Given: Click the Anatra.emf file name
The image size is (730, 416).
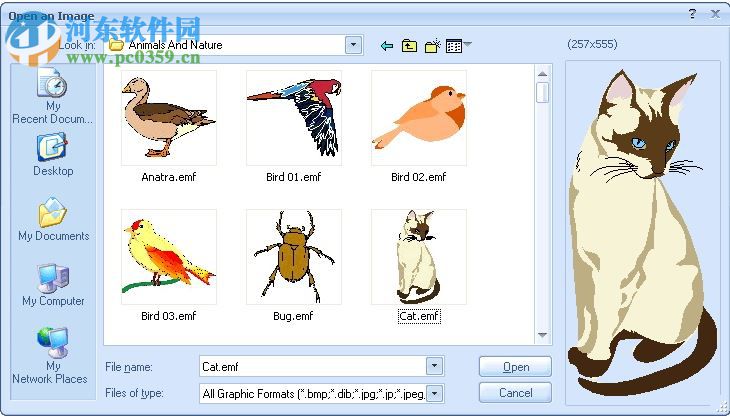Looking at the screenshot, I should [x=169, y=177].
